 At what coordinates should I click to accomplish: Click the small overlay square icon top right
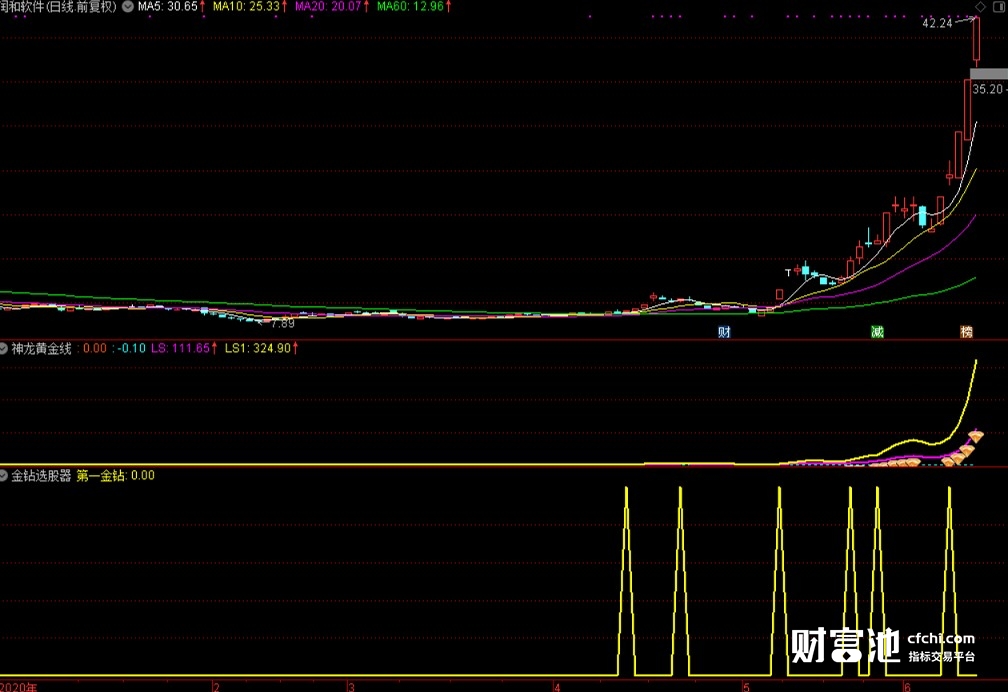click(999, 7)
